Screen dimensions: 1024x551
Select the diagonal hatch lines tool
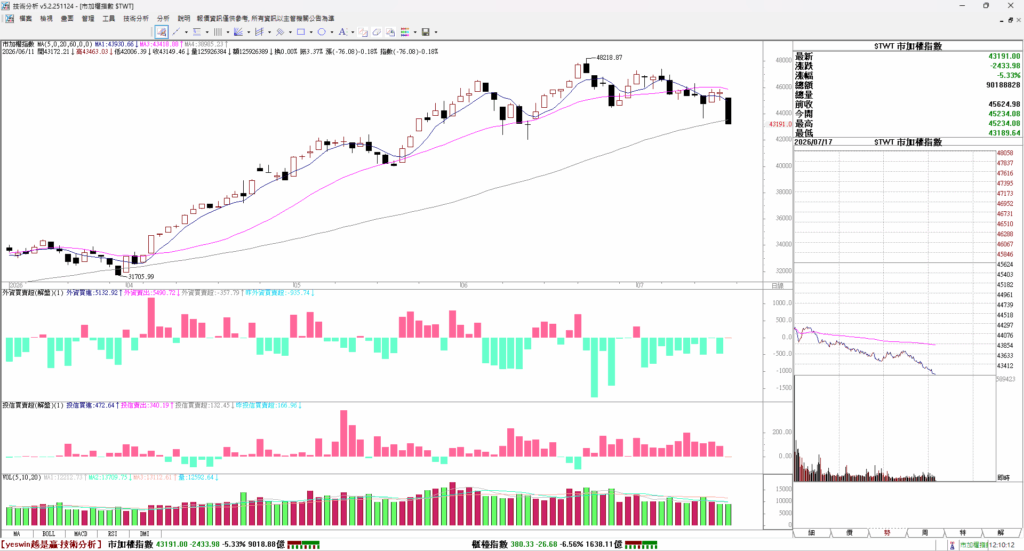(x=280, y=32)
